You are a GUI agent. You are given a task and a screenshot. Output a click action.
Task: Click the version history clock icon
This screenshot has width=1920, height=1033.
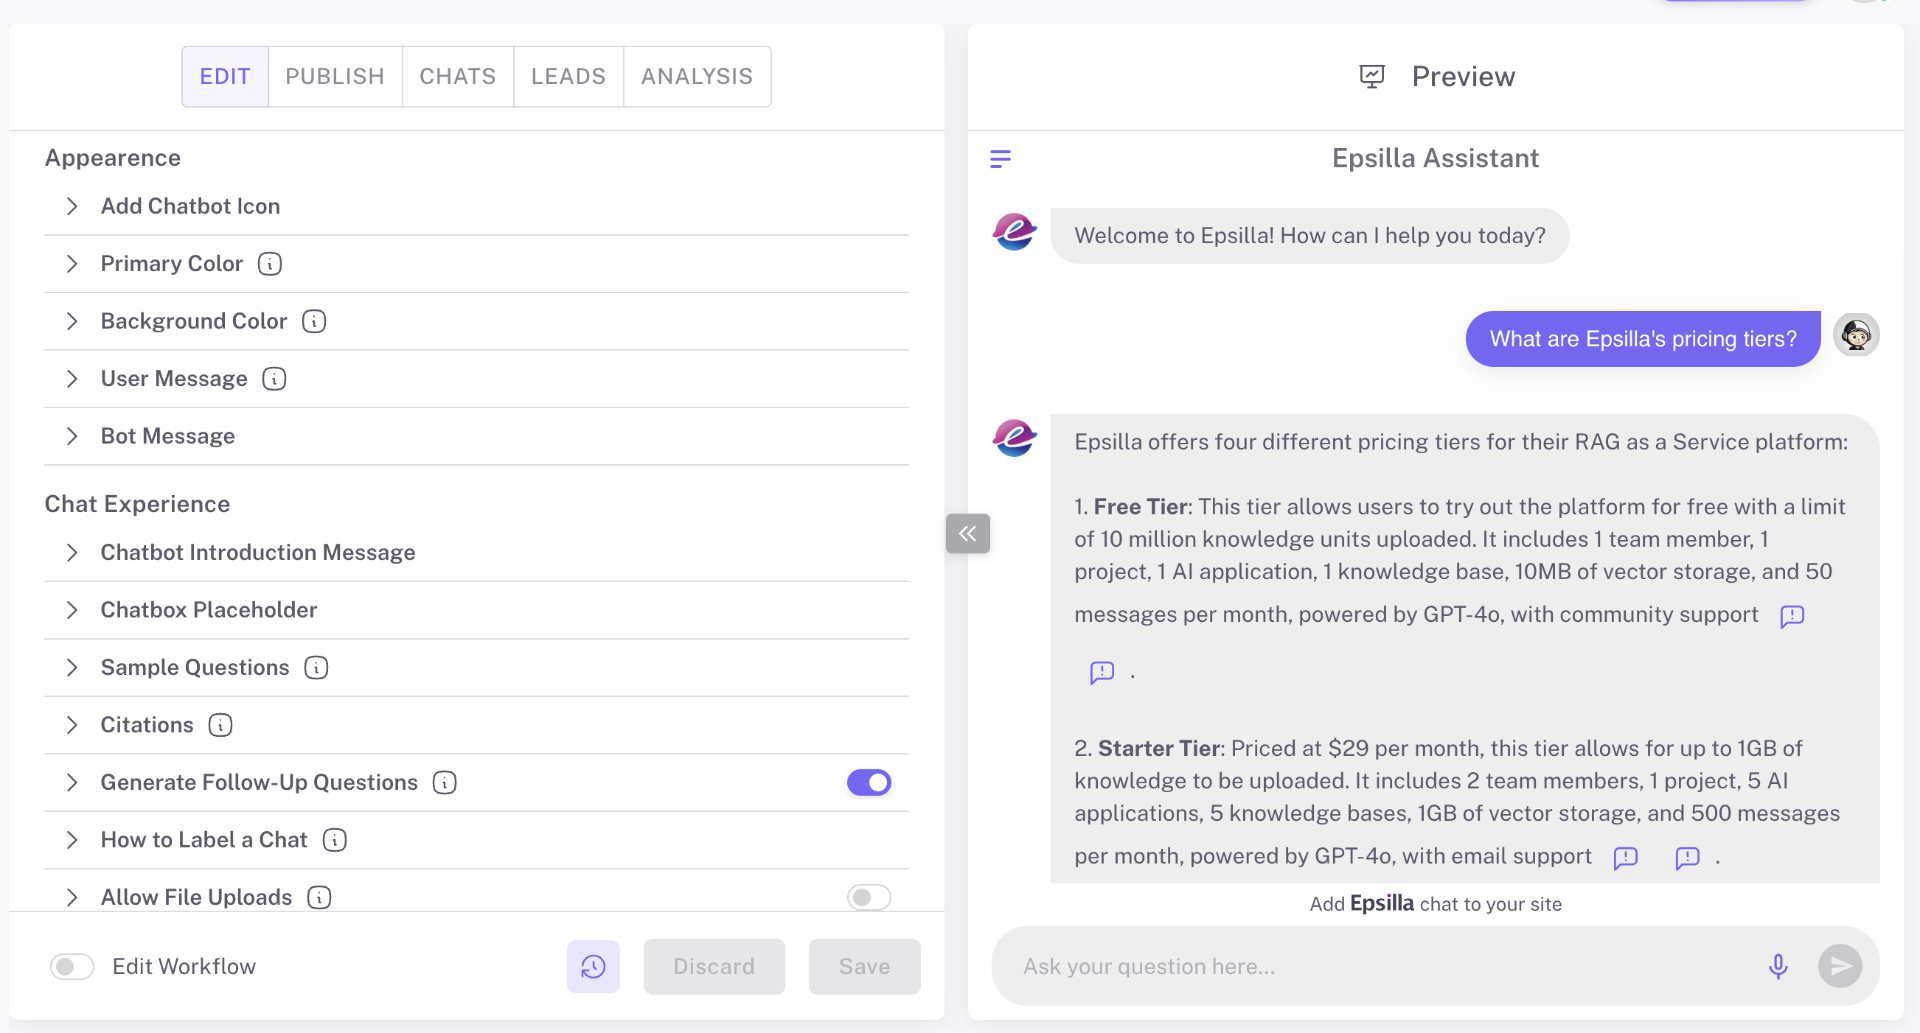[593, 966]
